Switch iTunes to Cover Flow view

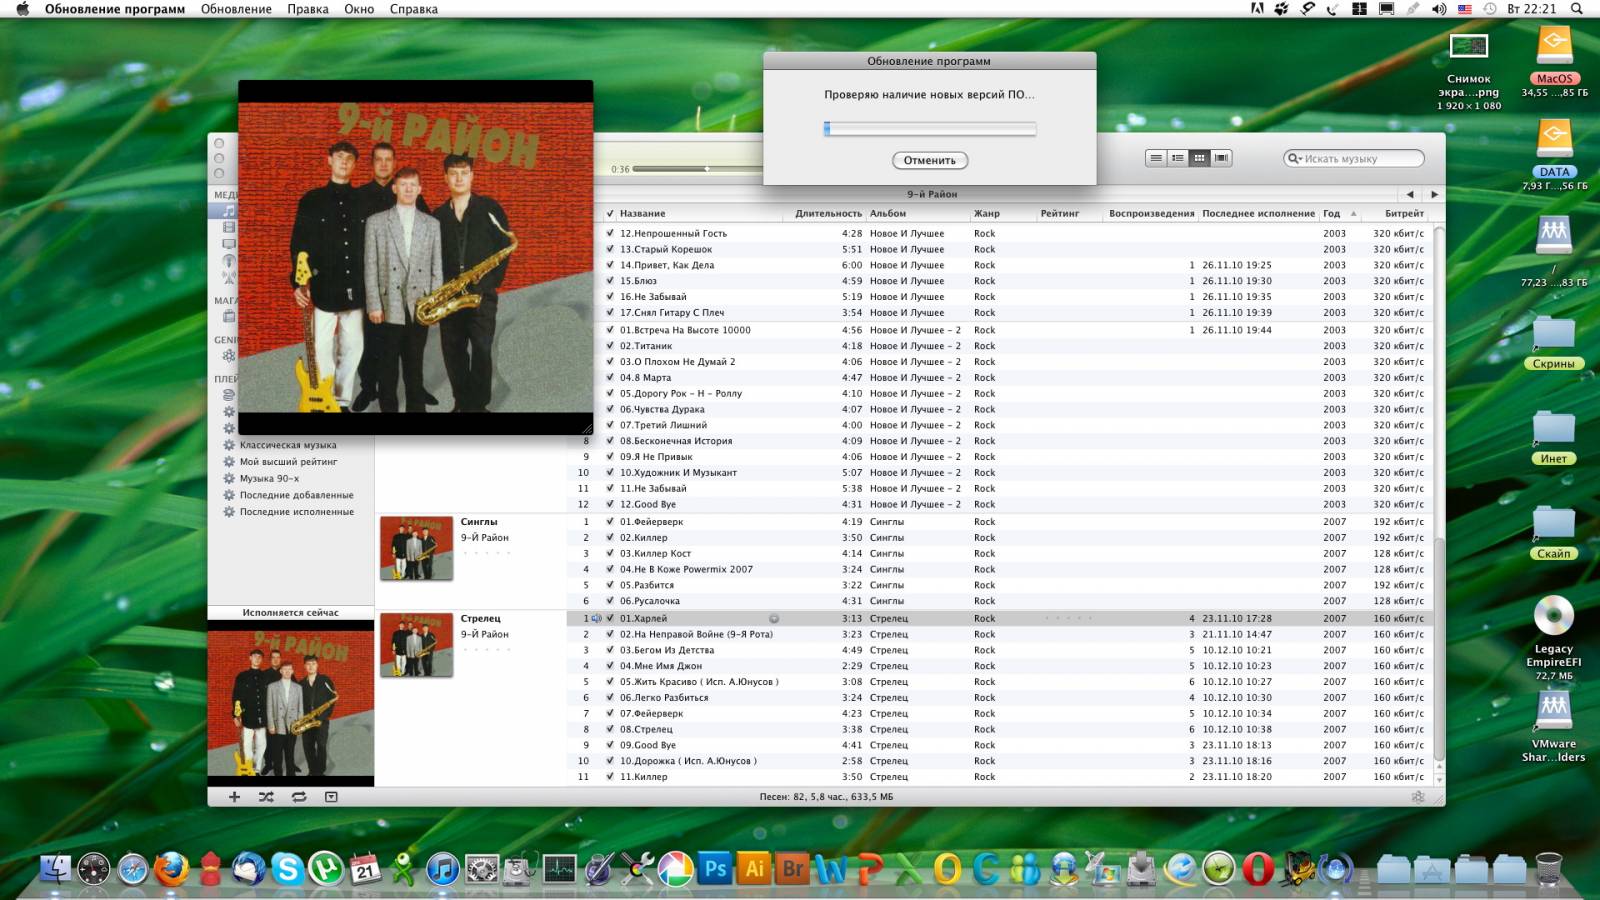click(x=1221, y=158)
